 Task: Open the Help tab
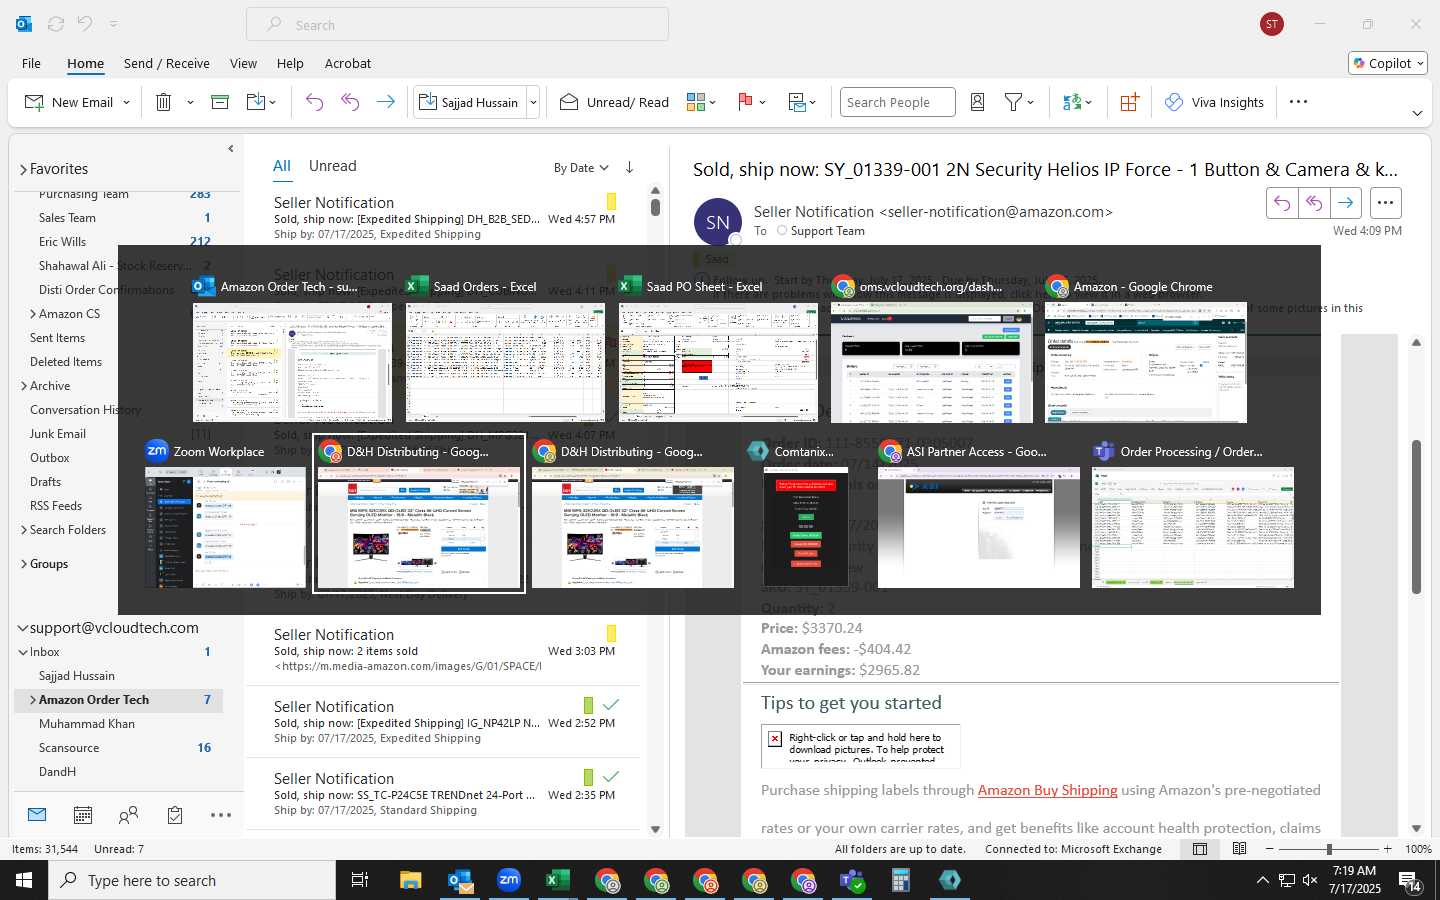290,63
